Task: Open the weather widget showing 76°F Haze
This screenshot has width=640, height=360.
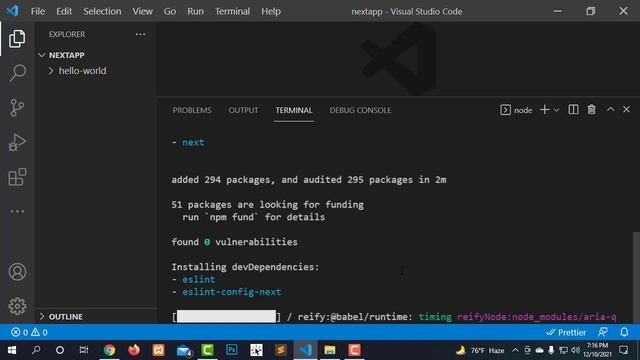Action: point(480,350)
